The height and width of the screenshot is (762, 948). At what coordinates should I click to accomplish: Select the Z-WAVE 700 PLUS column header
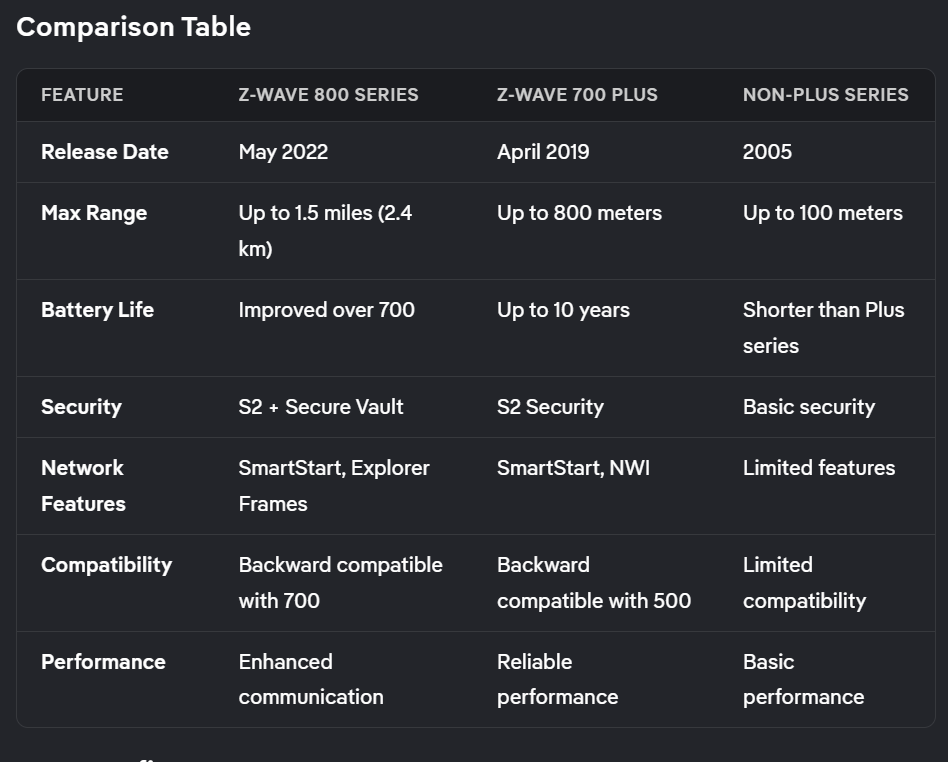577,95
